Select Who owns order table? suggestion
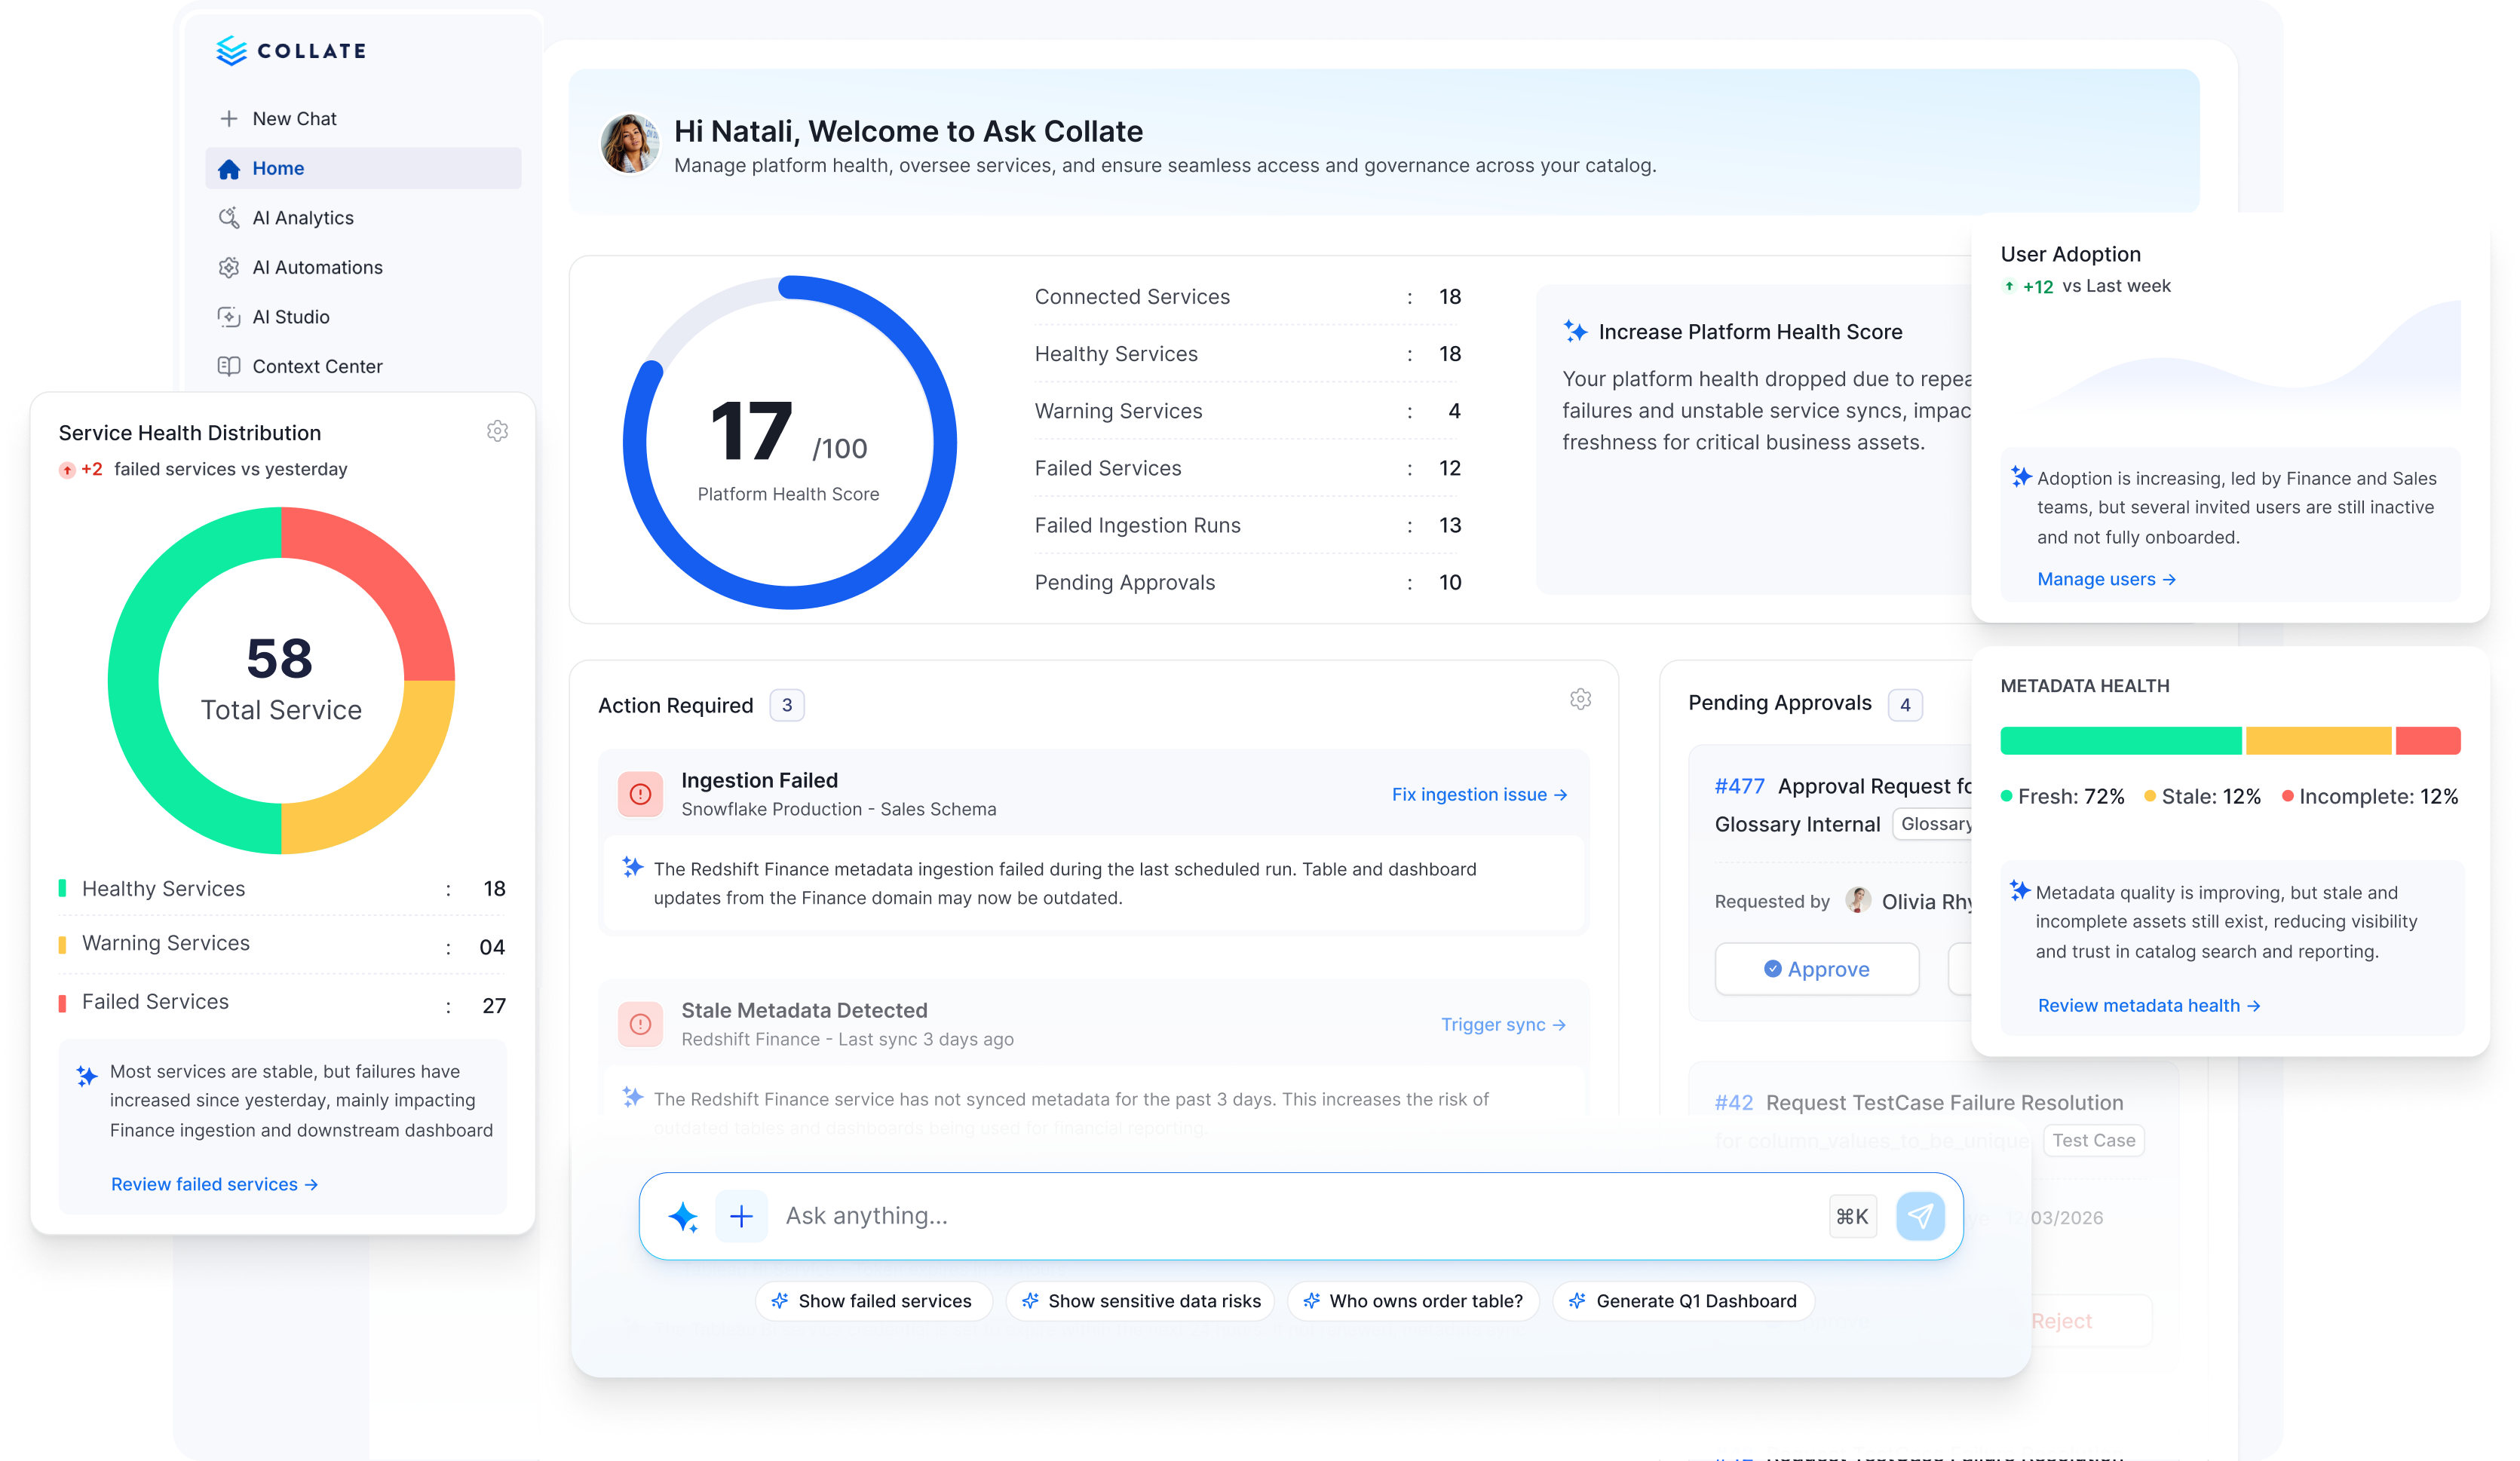The height and width of the screenshot is (1461, 2520). pyautogui.click(x=1413, y=1301)
